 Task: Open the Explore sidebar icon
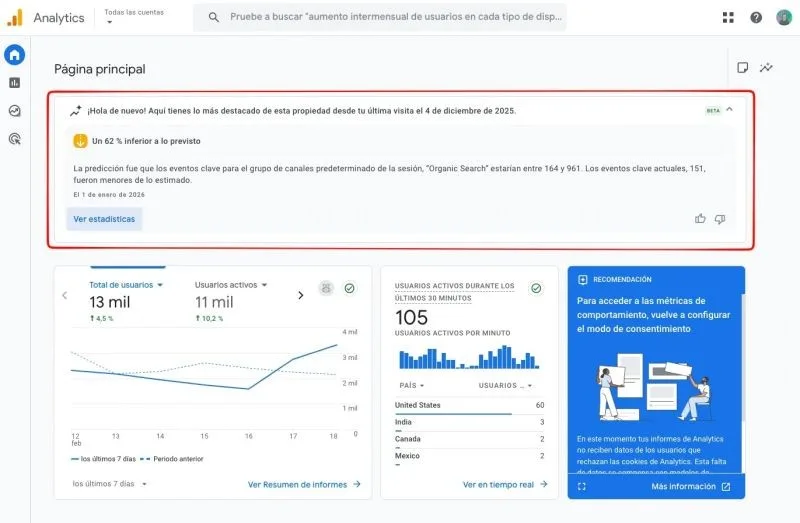point(15,111)
